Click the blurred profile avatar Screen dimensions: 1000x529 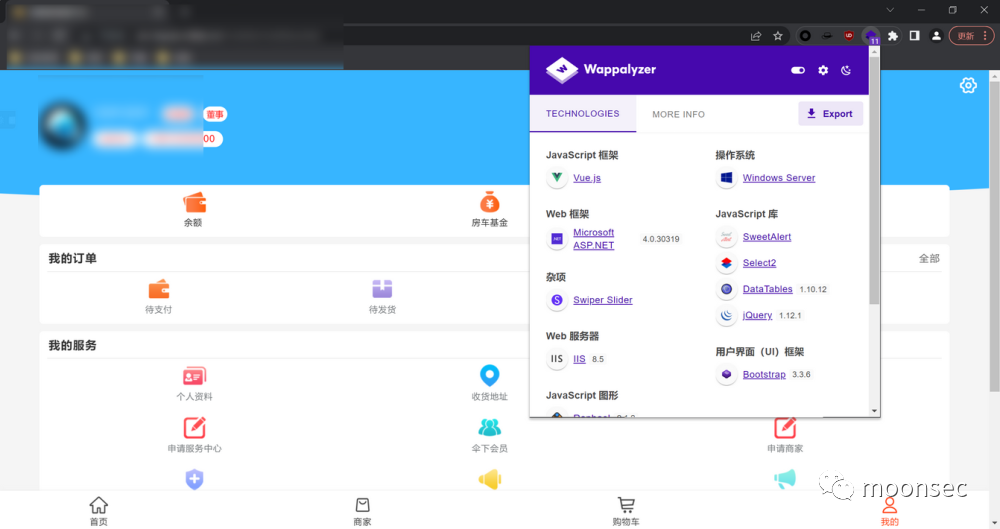62,126
